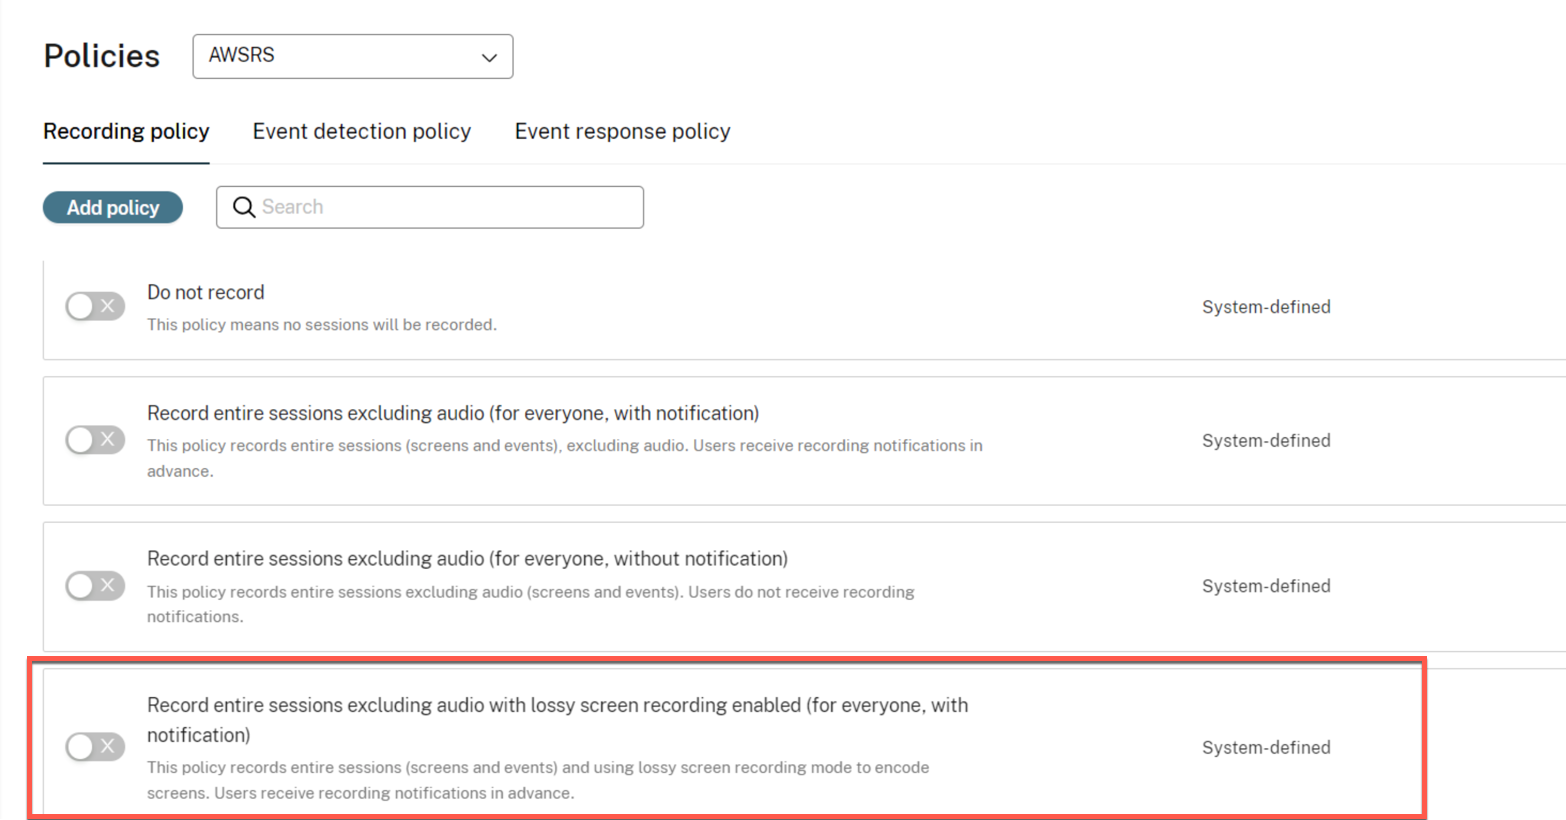
Task: Go to the Event response policy tab
Action: [x=622, y=132]
